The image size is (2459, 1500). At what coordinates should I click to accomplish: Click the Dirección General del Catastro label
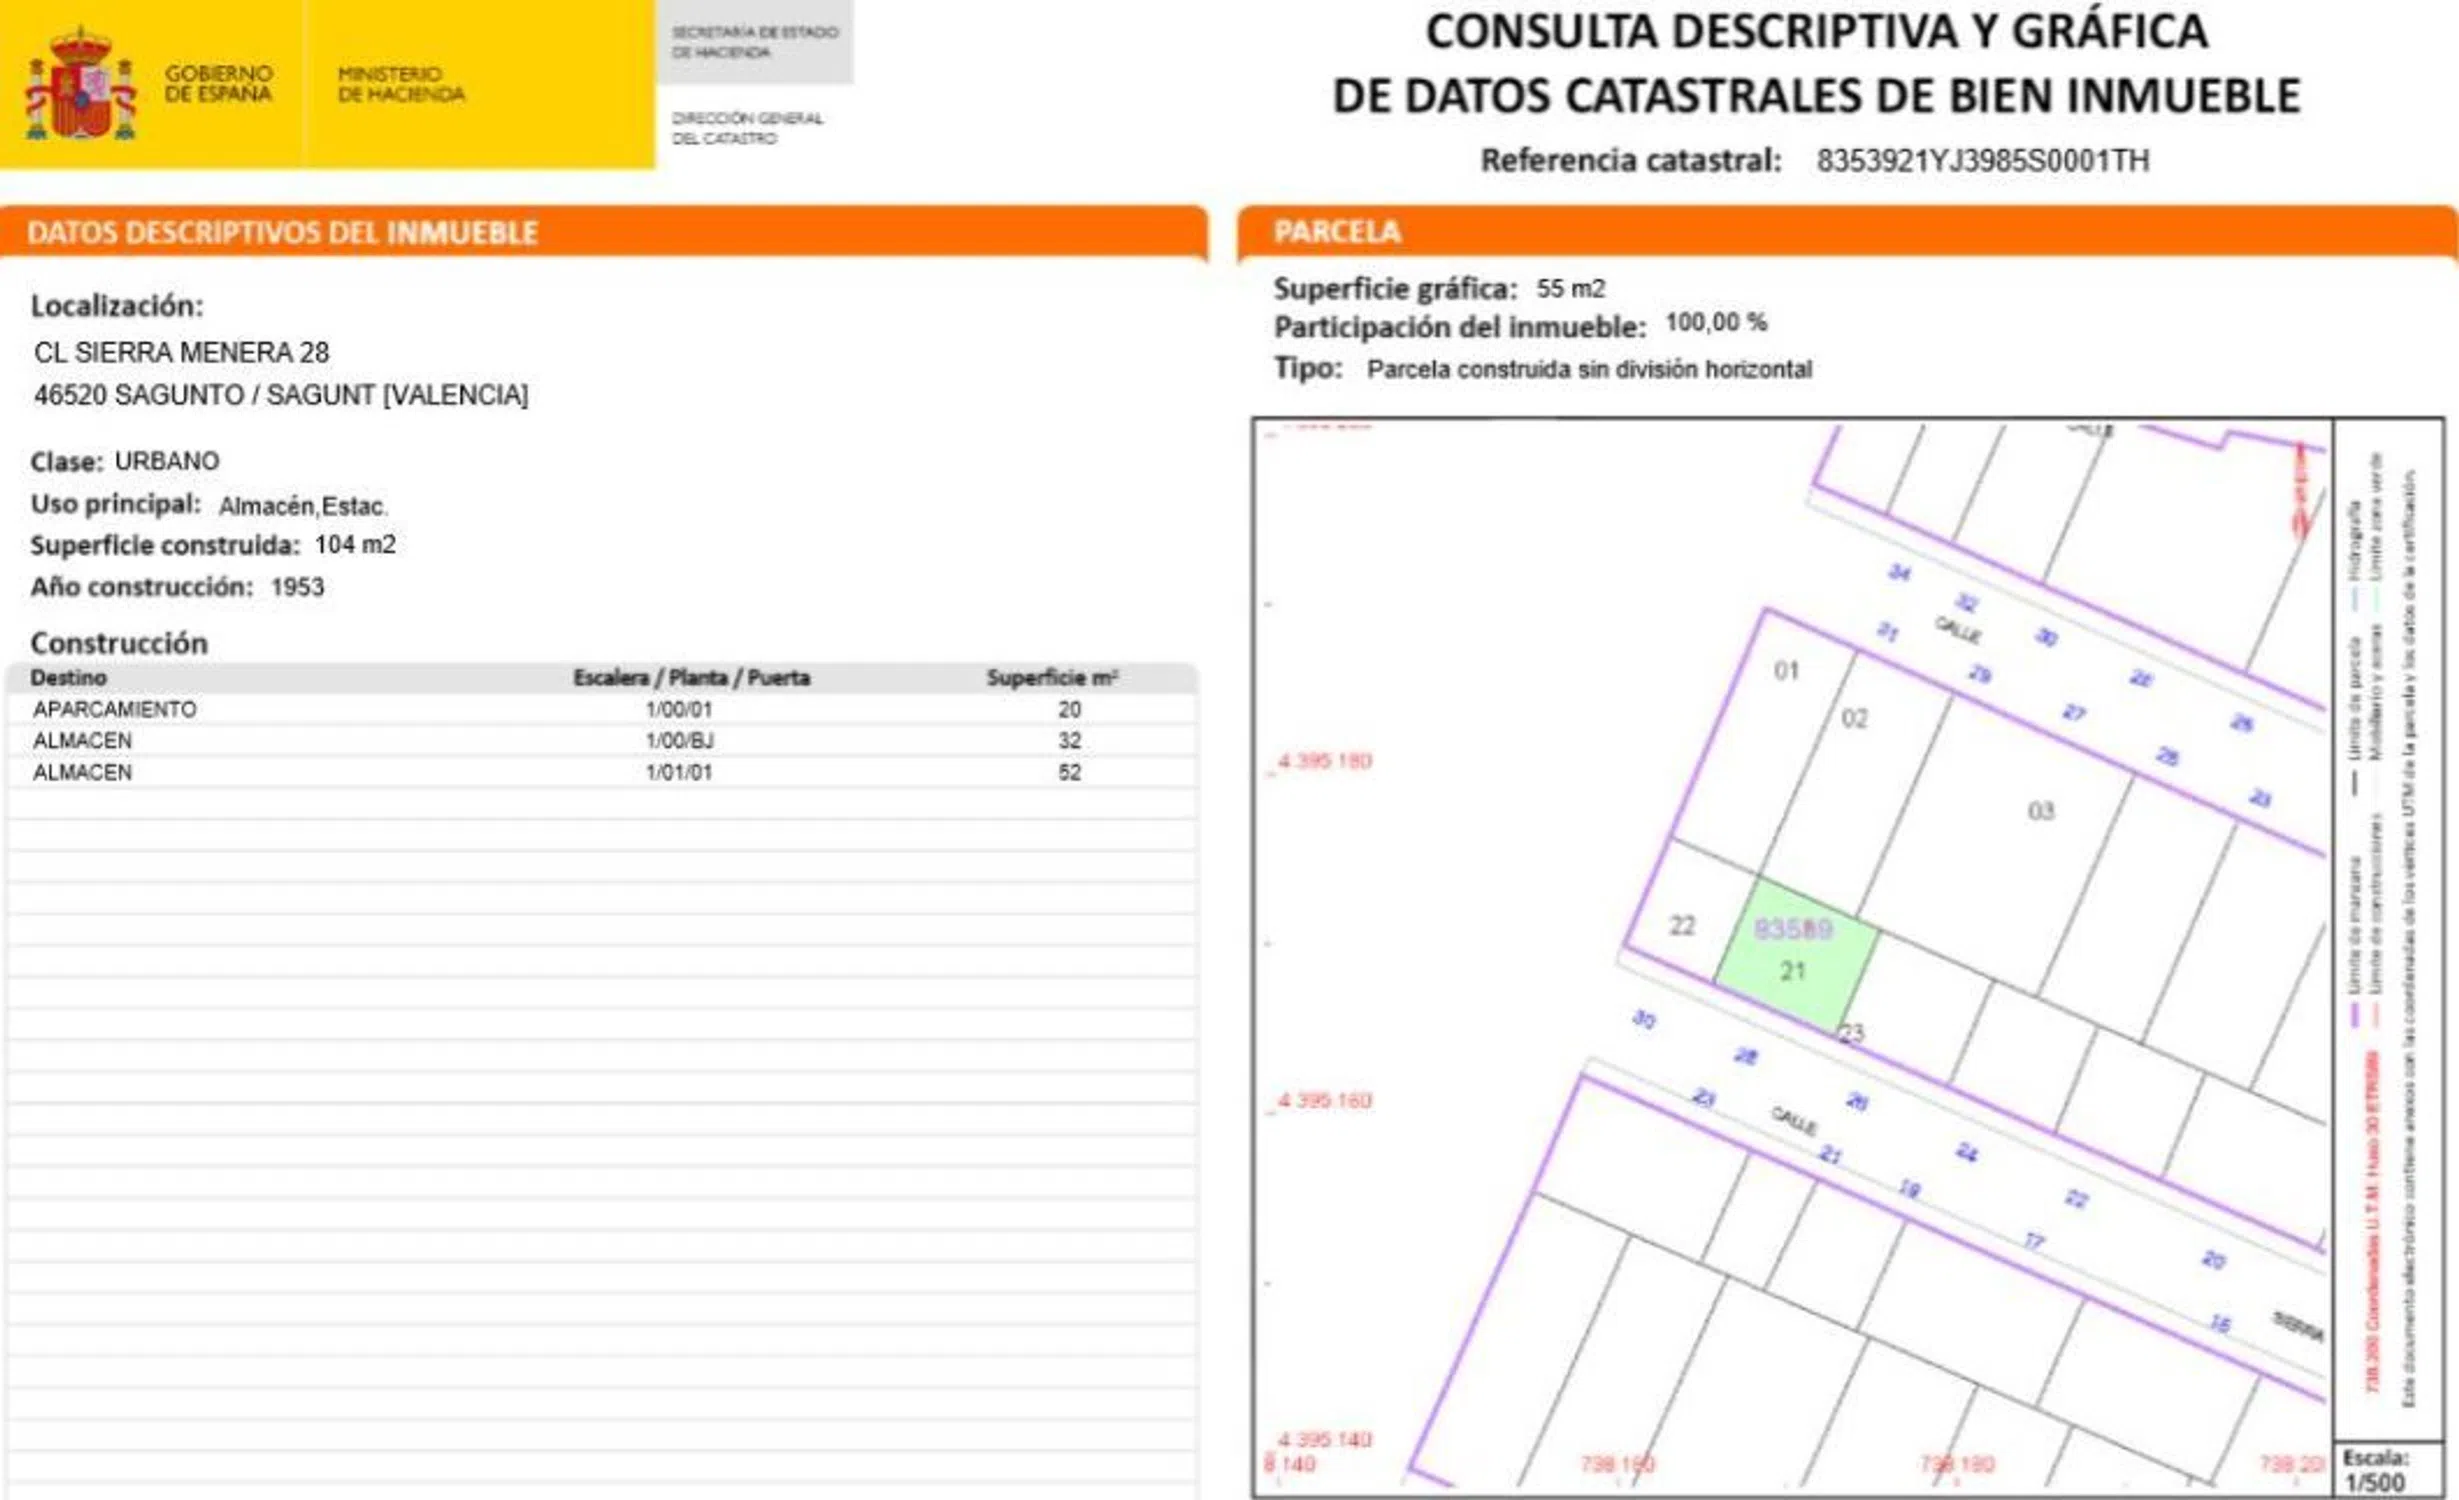[747, 128]
